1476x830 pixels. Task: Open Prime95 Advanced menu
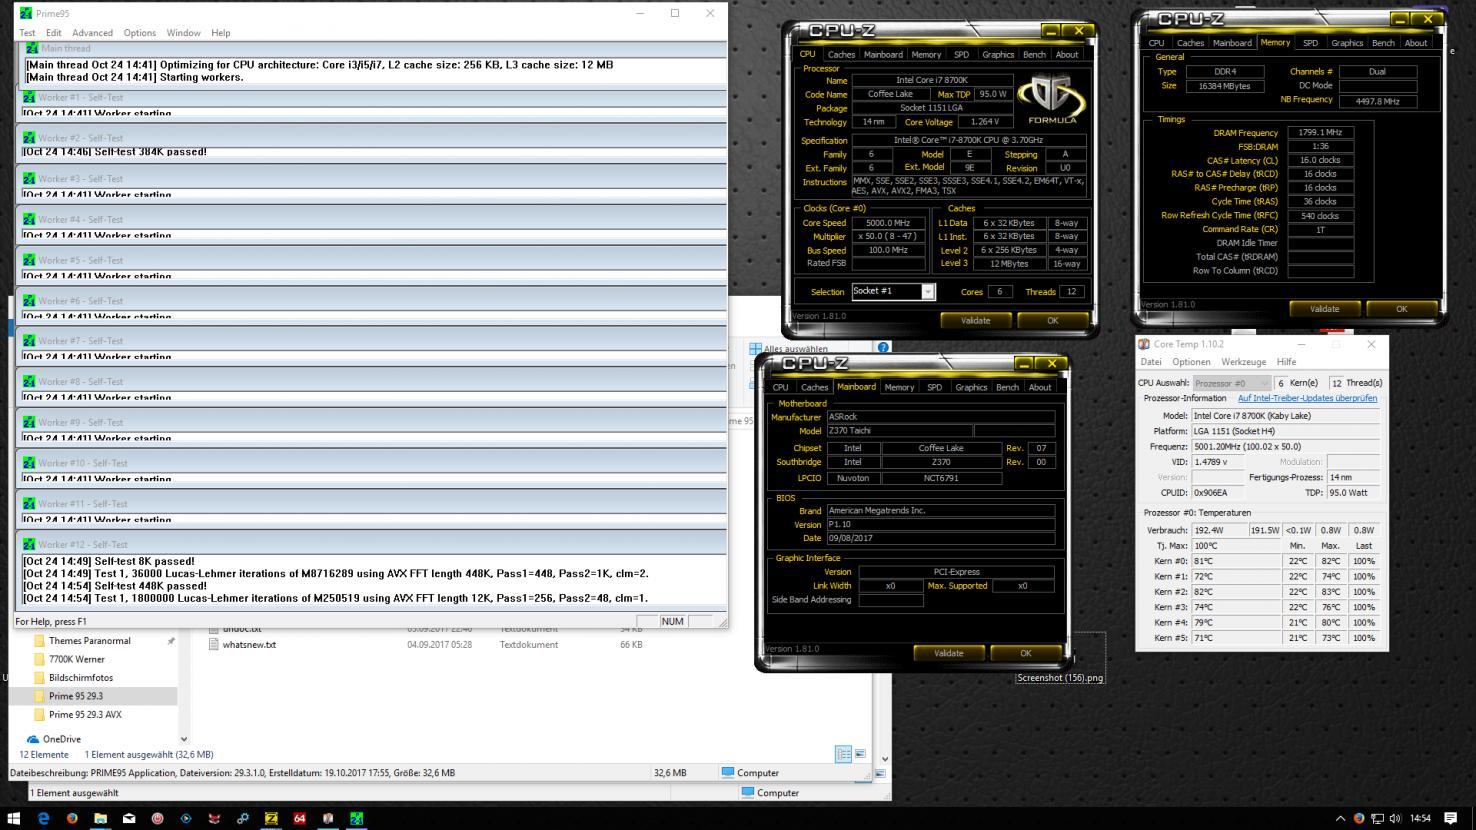coord(92,33)
